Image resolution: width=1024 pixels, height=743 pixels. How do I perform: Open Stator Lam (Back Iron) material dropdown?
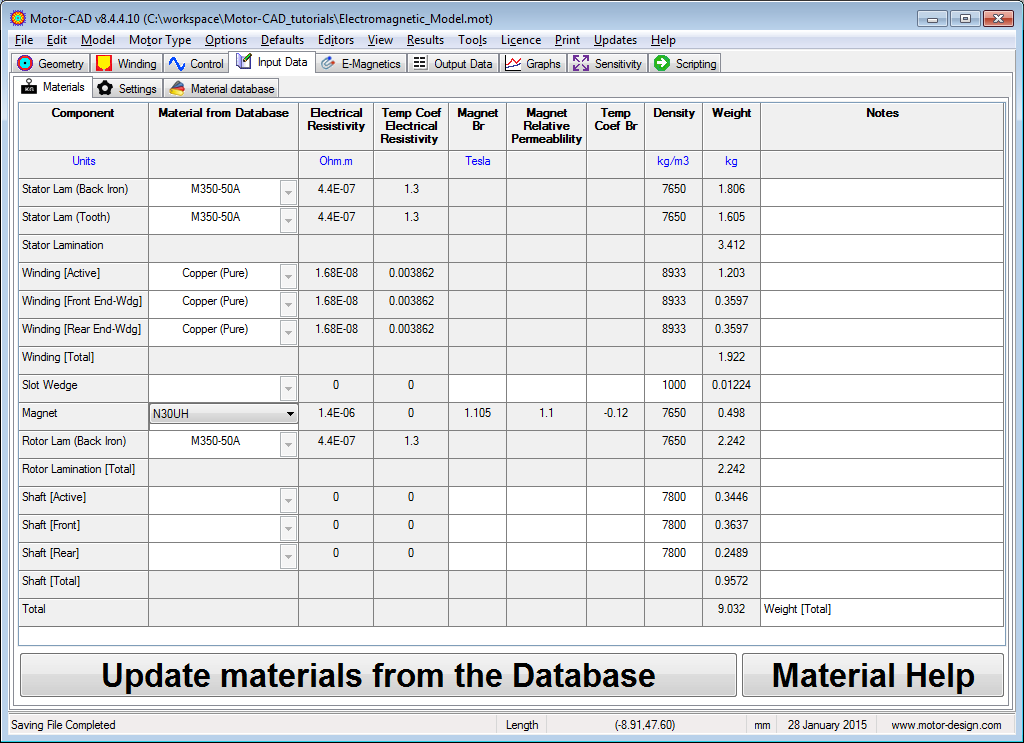point(288,192)
